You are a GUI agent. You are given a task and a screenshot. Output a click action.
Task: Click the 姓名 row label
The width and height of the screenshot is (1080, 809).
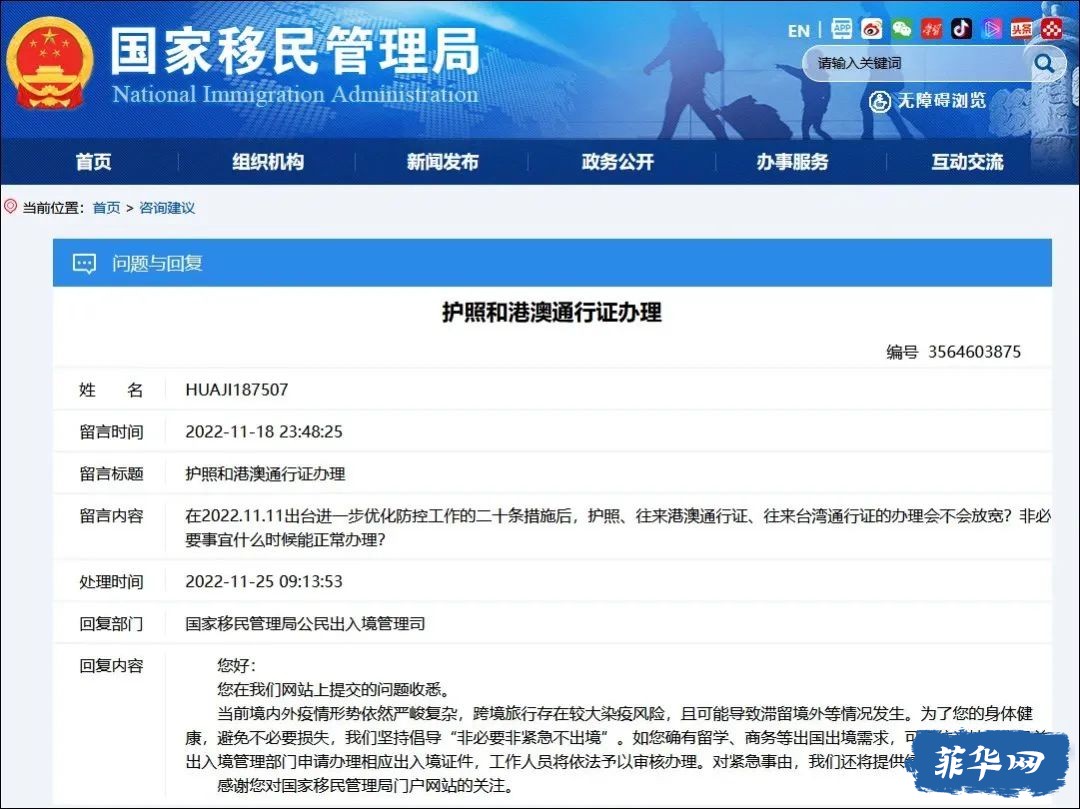tap(111, 390)
